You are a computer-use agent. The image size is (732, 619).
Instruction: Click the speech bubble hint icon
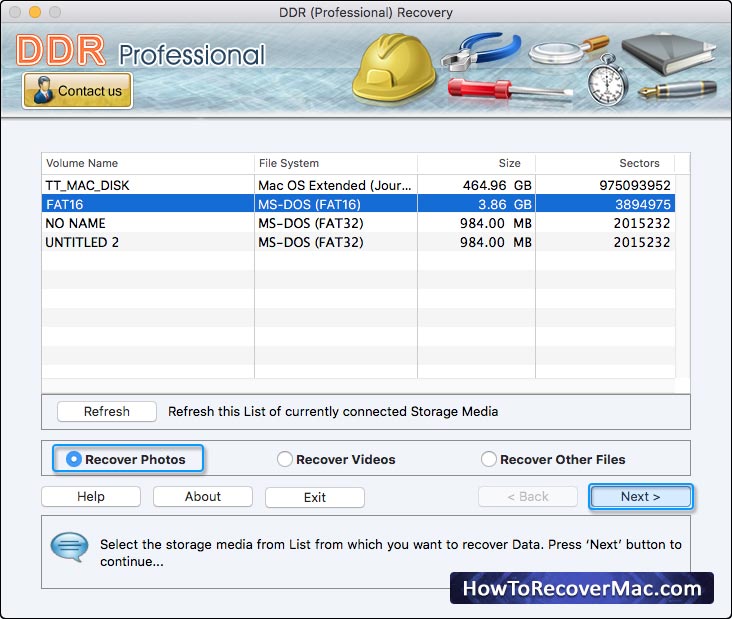tap(69, 547)
